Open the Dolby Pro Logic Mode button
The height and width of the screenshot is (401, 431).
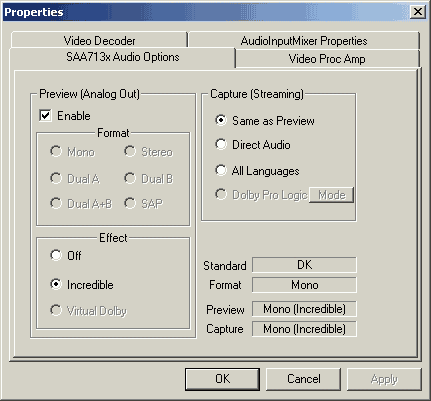pyautogui.click(x=331, y=195)
